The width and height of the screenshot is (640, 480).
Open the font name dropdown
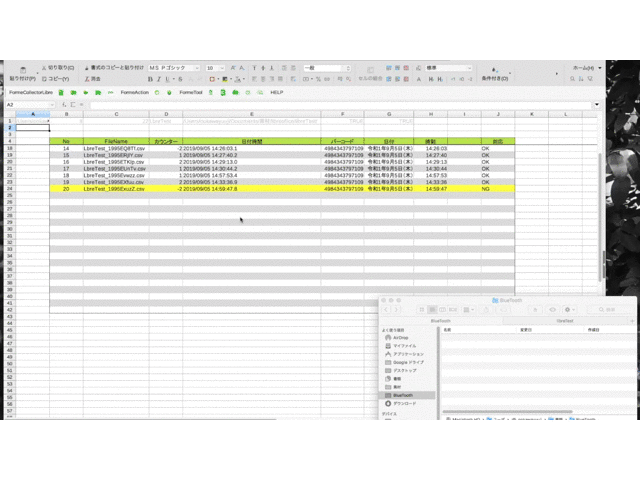[176, 67]
